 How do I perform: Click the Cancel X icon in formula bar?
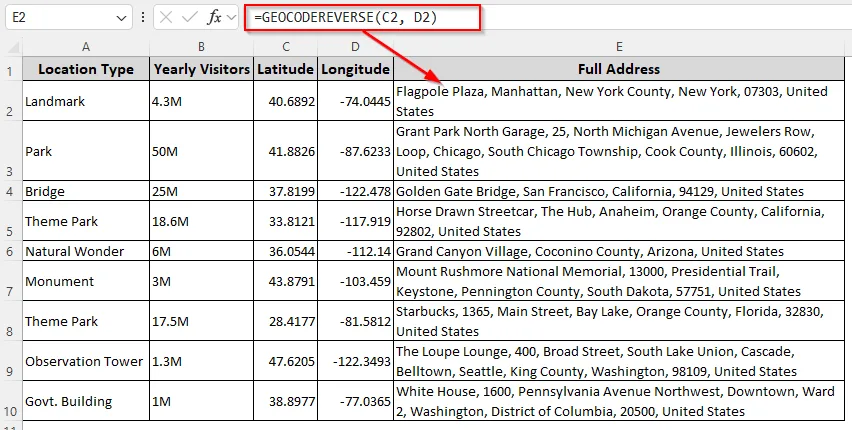pos(166,17)
